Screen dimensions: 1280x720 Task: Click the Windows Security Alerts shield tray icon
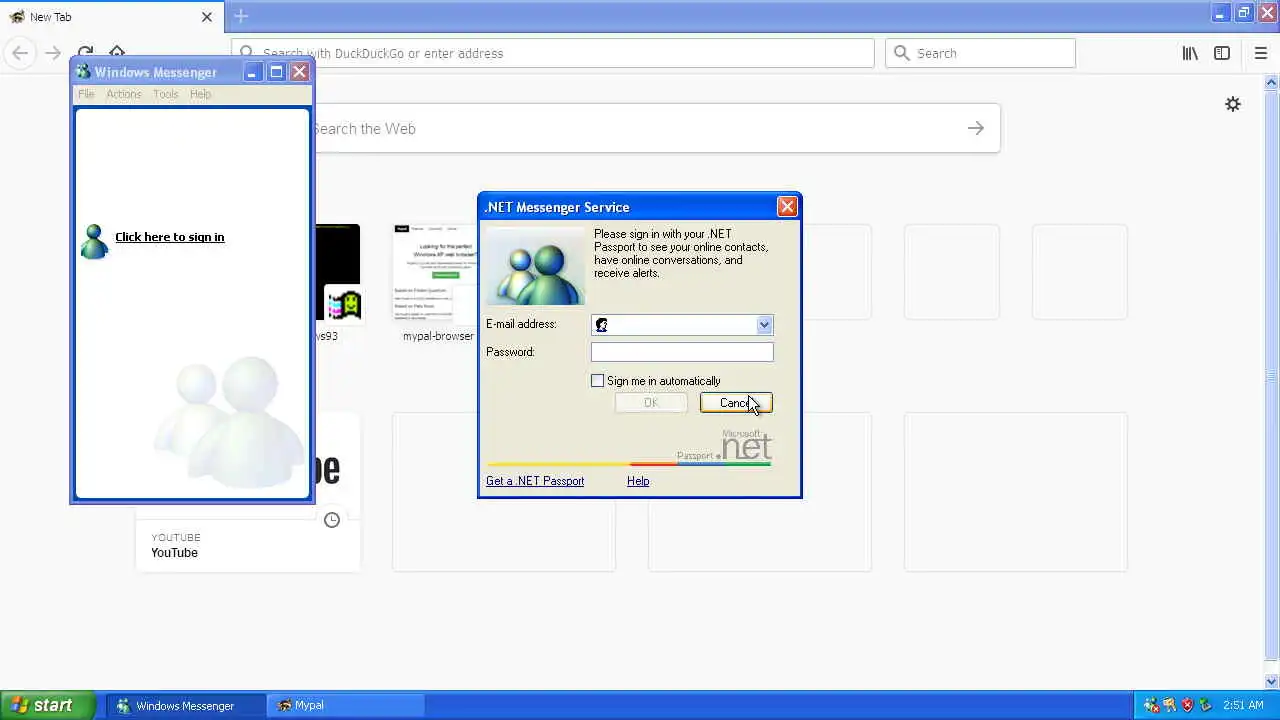tap(1187, 705)
